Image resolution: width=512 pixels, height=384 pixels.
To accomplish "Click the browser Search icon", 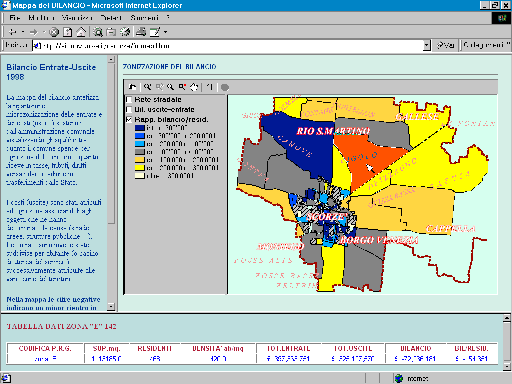I will click(98, 32).
